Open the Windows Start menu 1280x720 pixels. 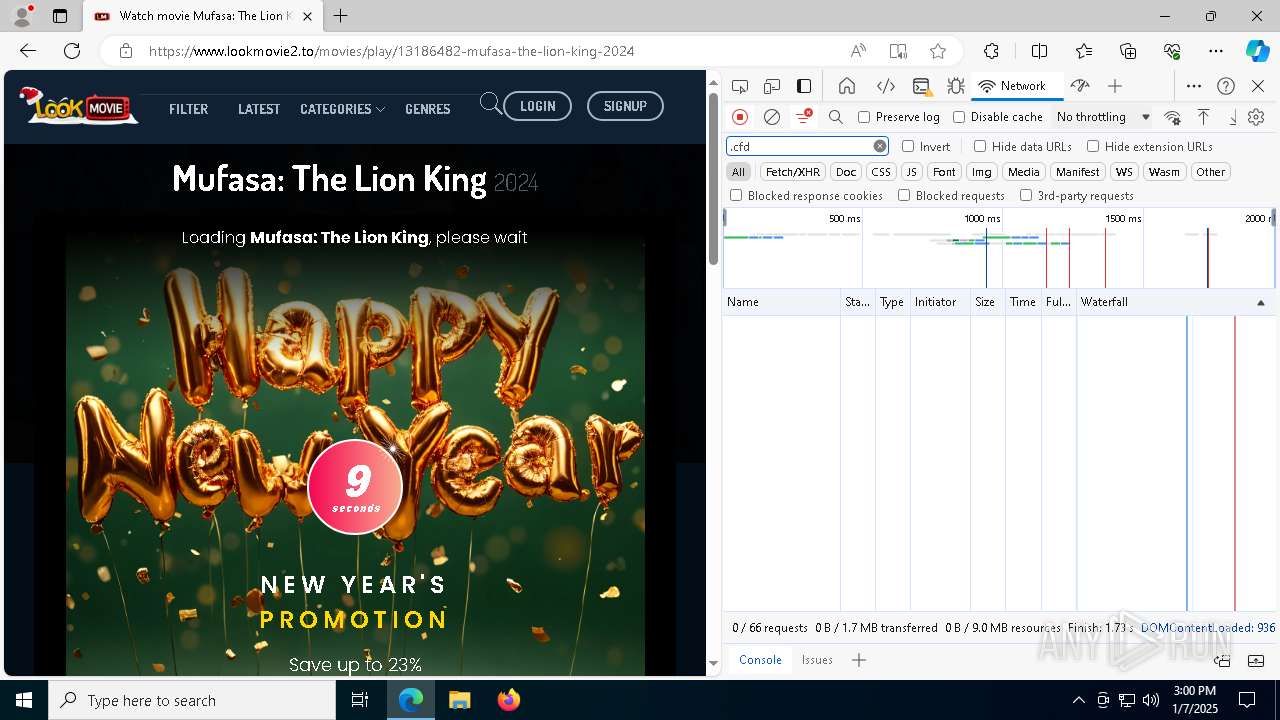pyautogui.click(x=24, y=700)
